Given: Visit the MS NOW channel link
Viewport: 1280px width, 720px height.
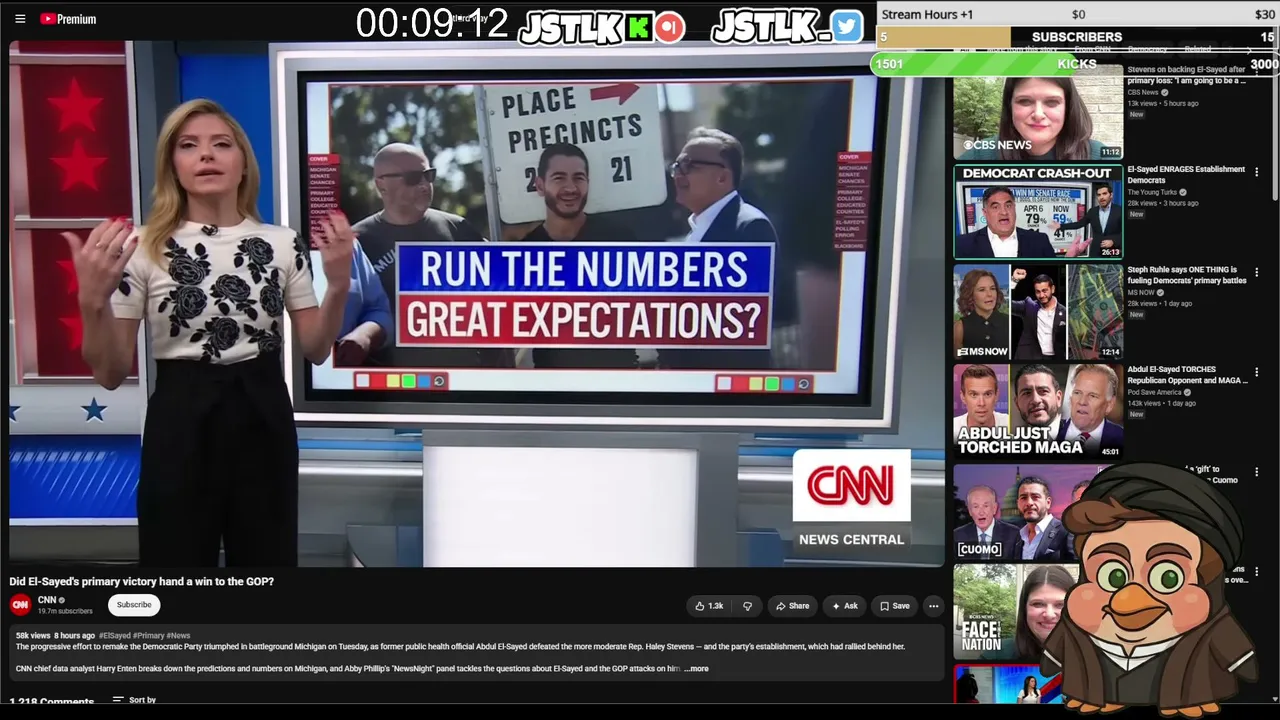Looking at the screenshot, I should click(x=1141, y=292).
